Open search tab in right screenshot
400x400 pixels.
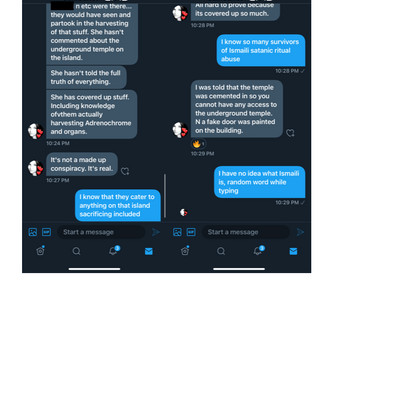(x=221, y=251)
